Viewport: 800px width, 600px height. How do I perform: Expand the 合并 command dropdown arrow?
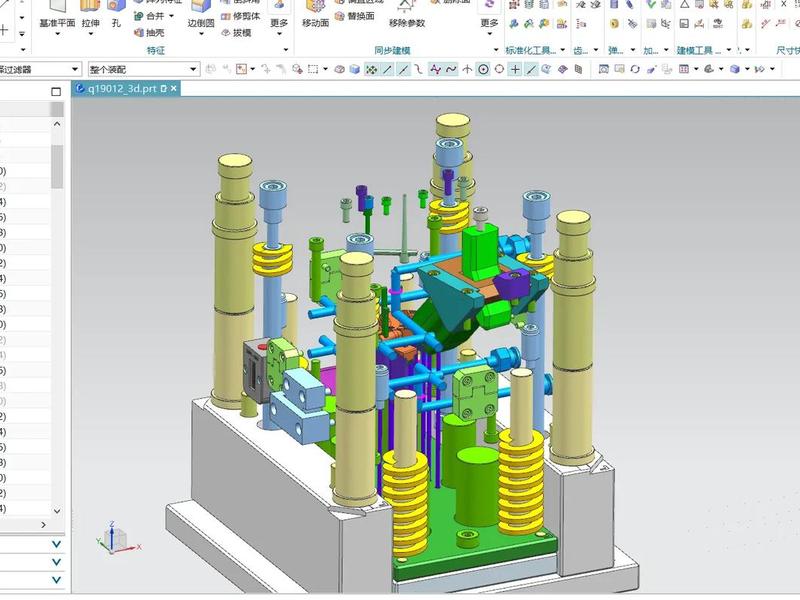tap(171, 16)
